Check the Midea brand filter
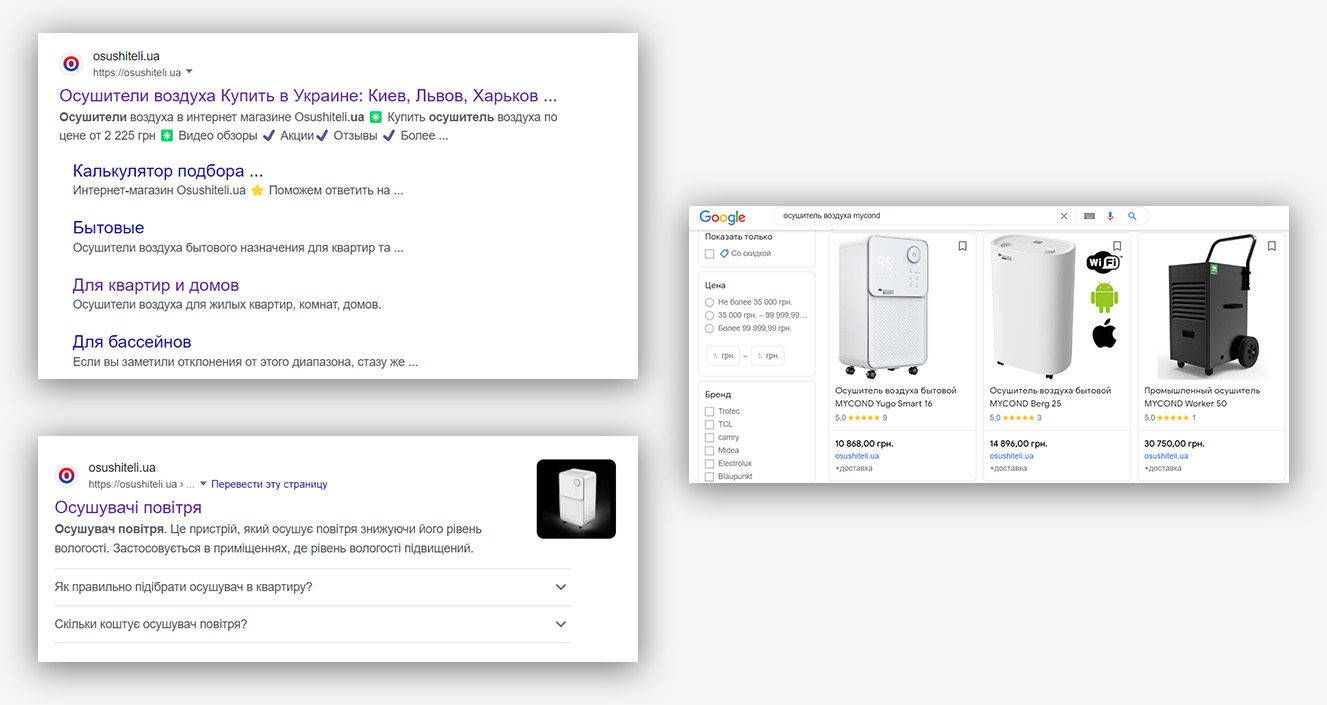Image resolution: width=1327 pixels, height=705 pixels. (709, 451)
